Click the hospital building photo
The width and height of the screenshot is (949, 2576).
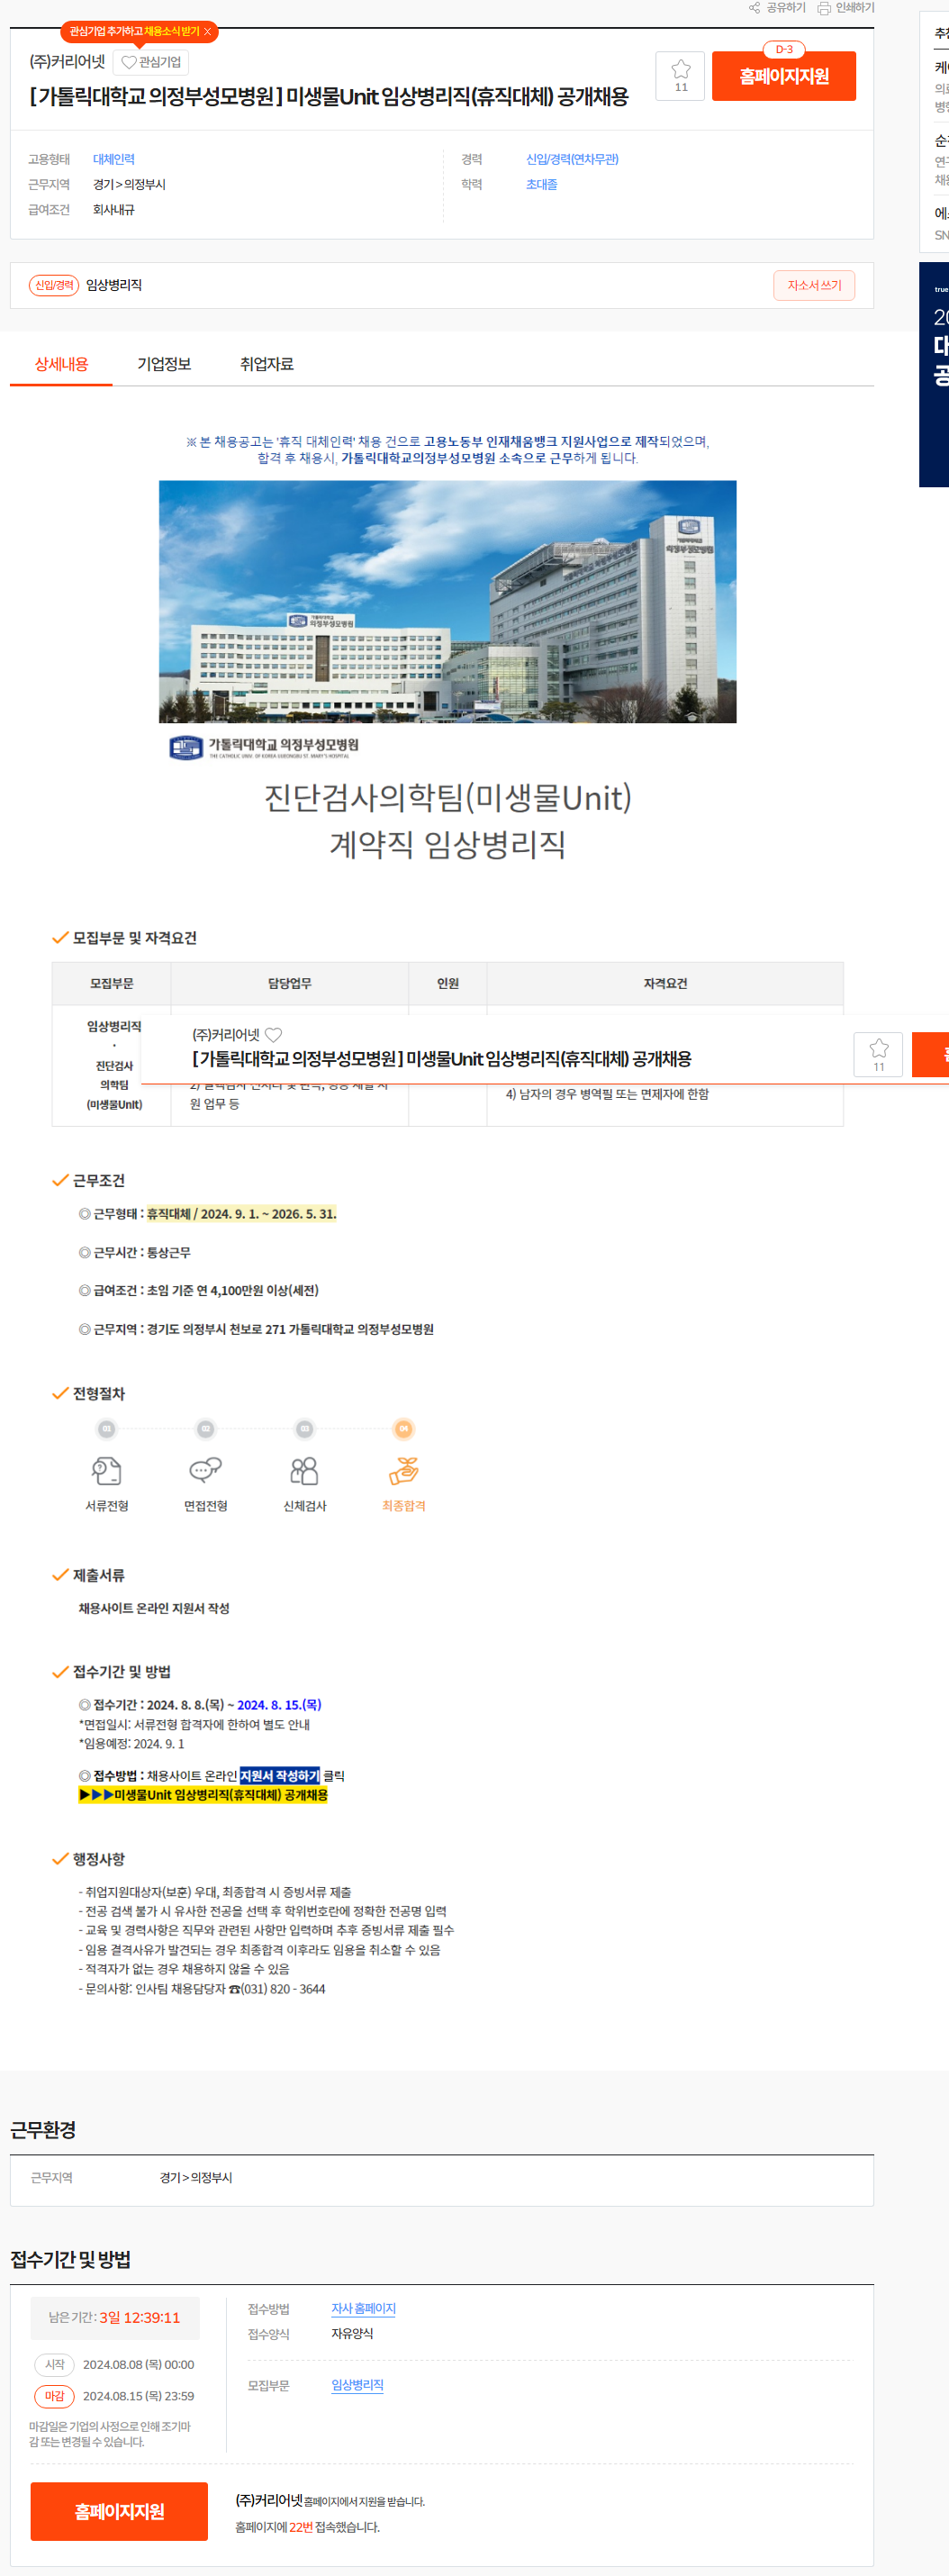click(x=447, y=601)
